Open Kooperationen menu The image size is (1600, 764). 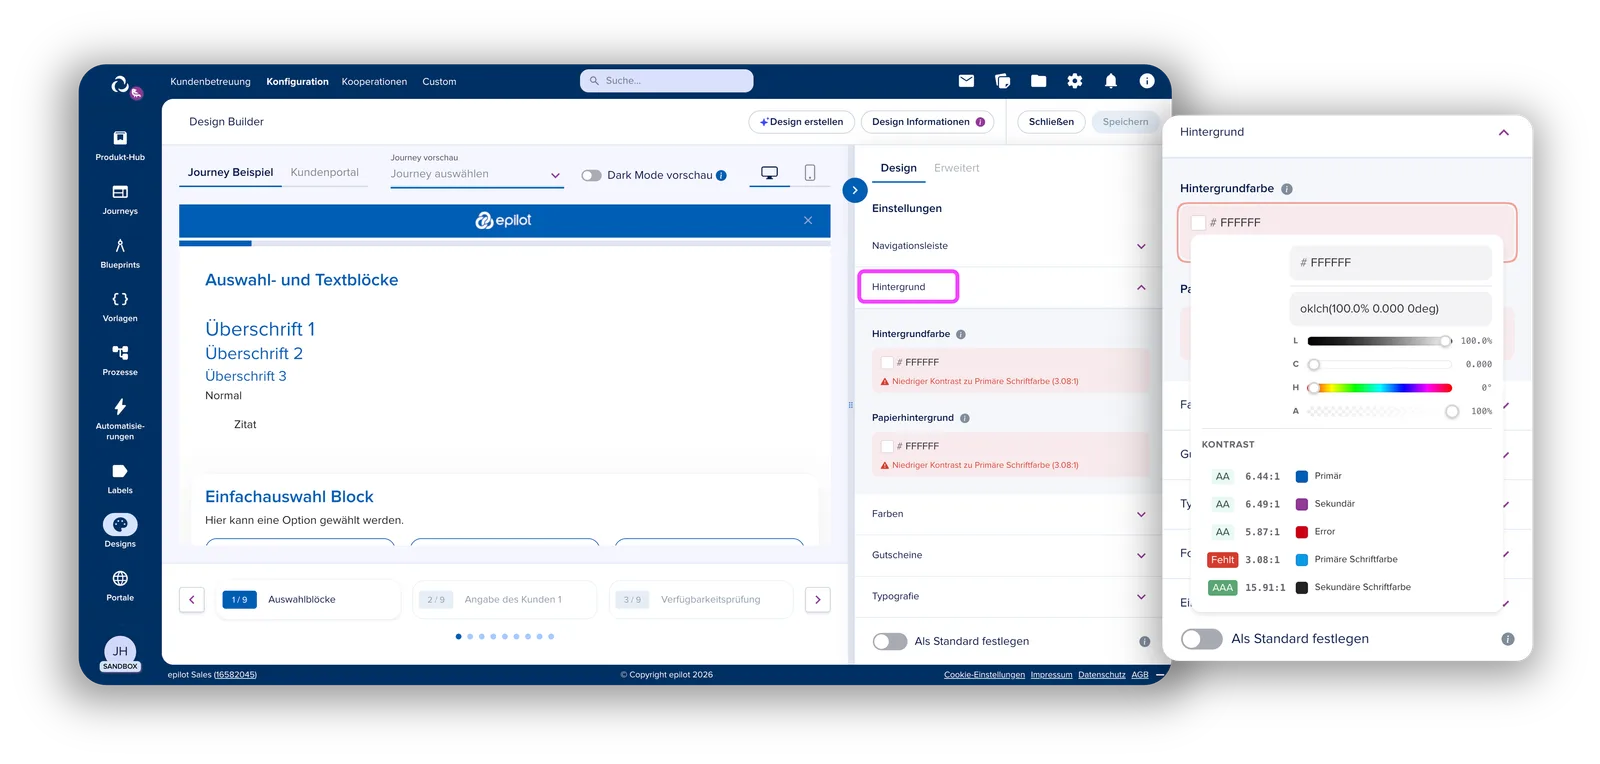pos(374,82)
